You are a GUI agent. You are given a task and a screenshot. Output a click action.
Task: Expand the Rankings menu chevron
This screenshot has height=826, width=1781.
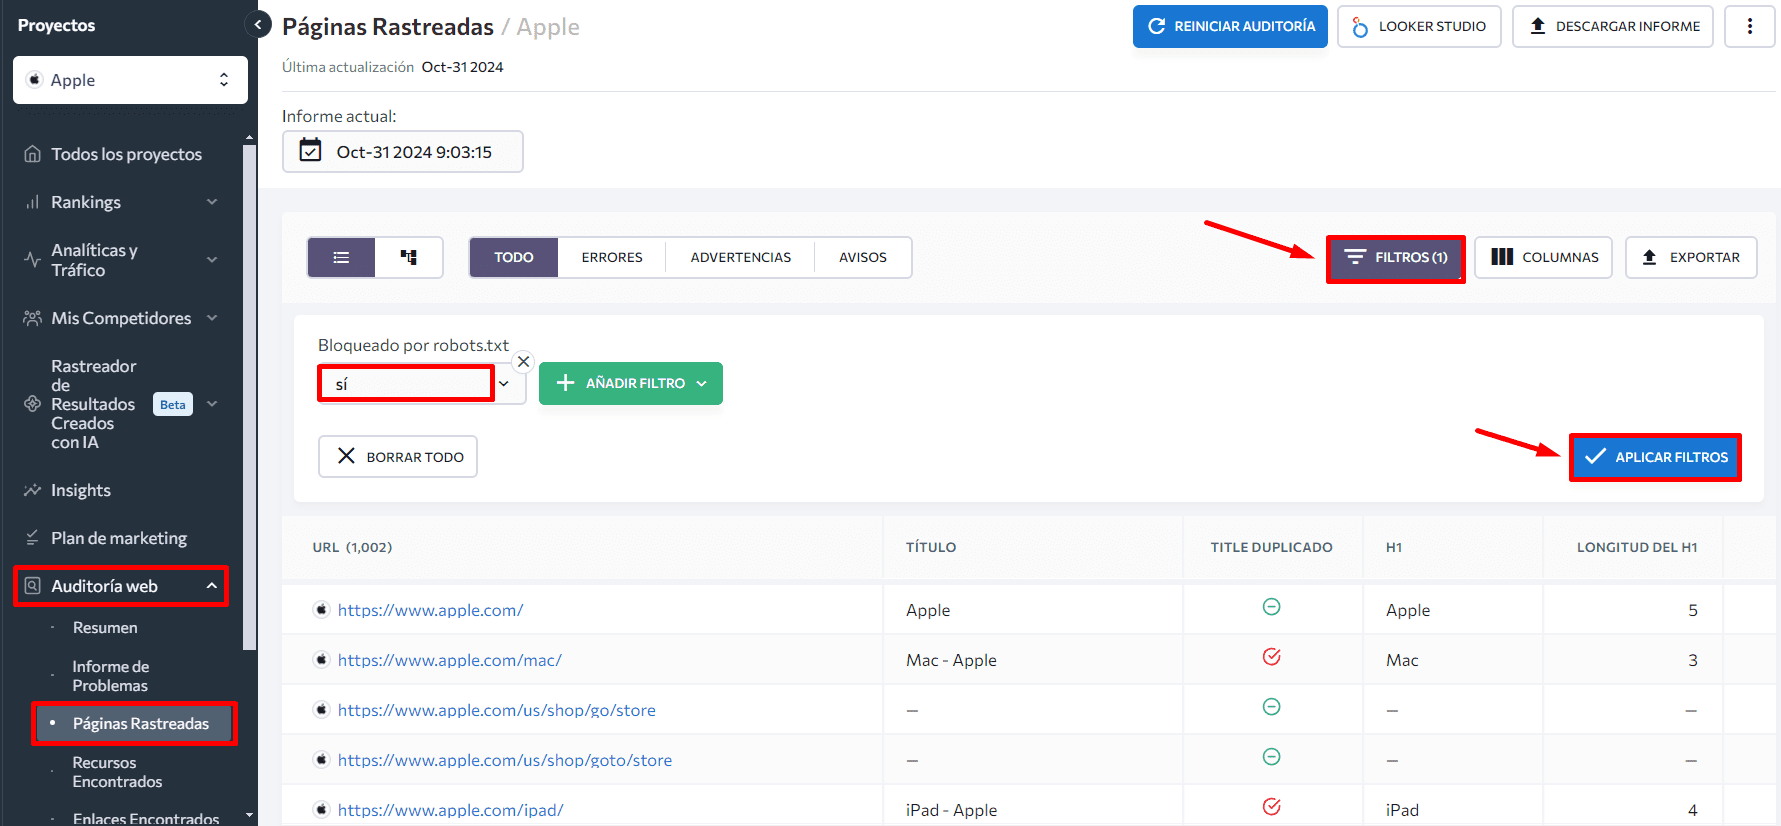[212, 202]
